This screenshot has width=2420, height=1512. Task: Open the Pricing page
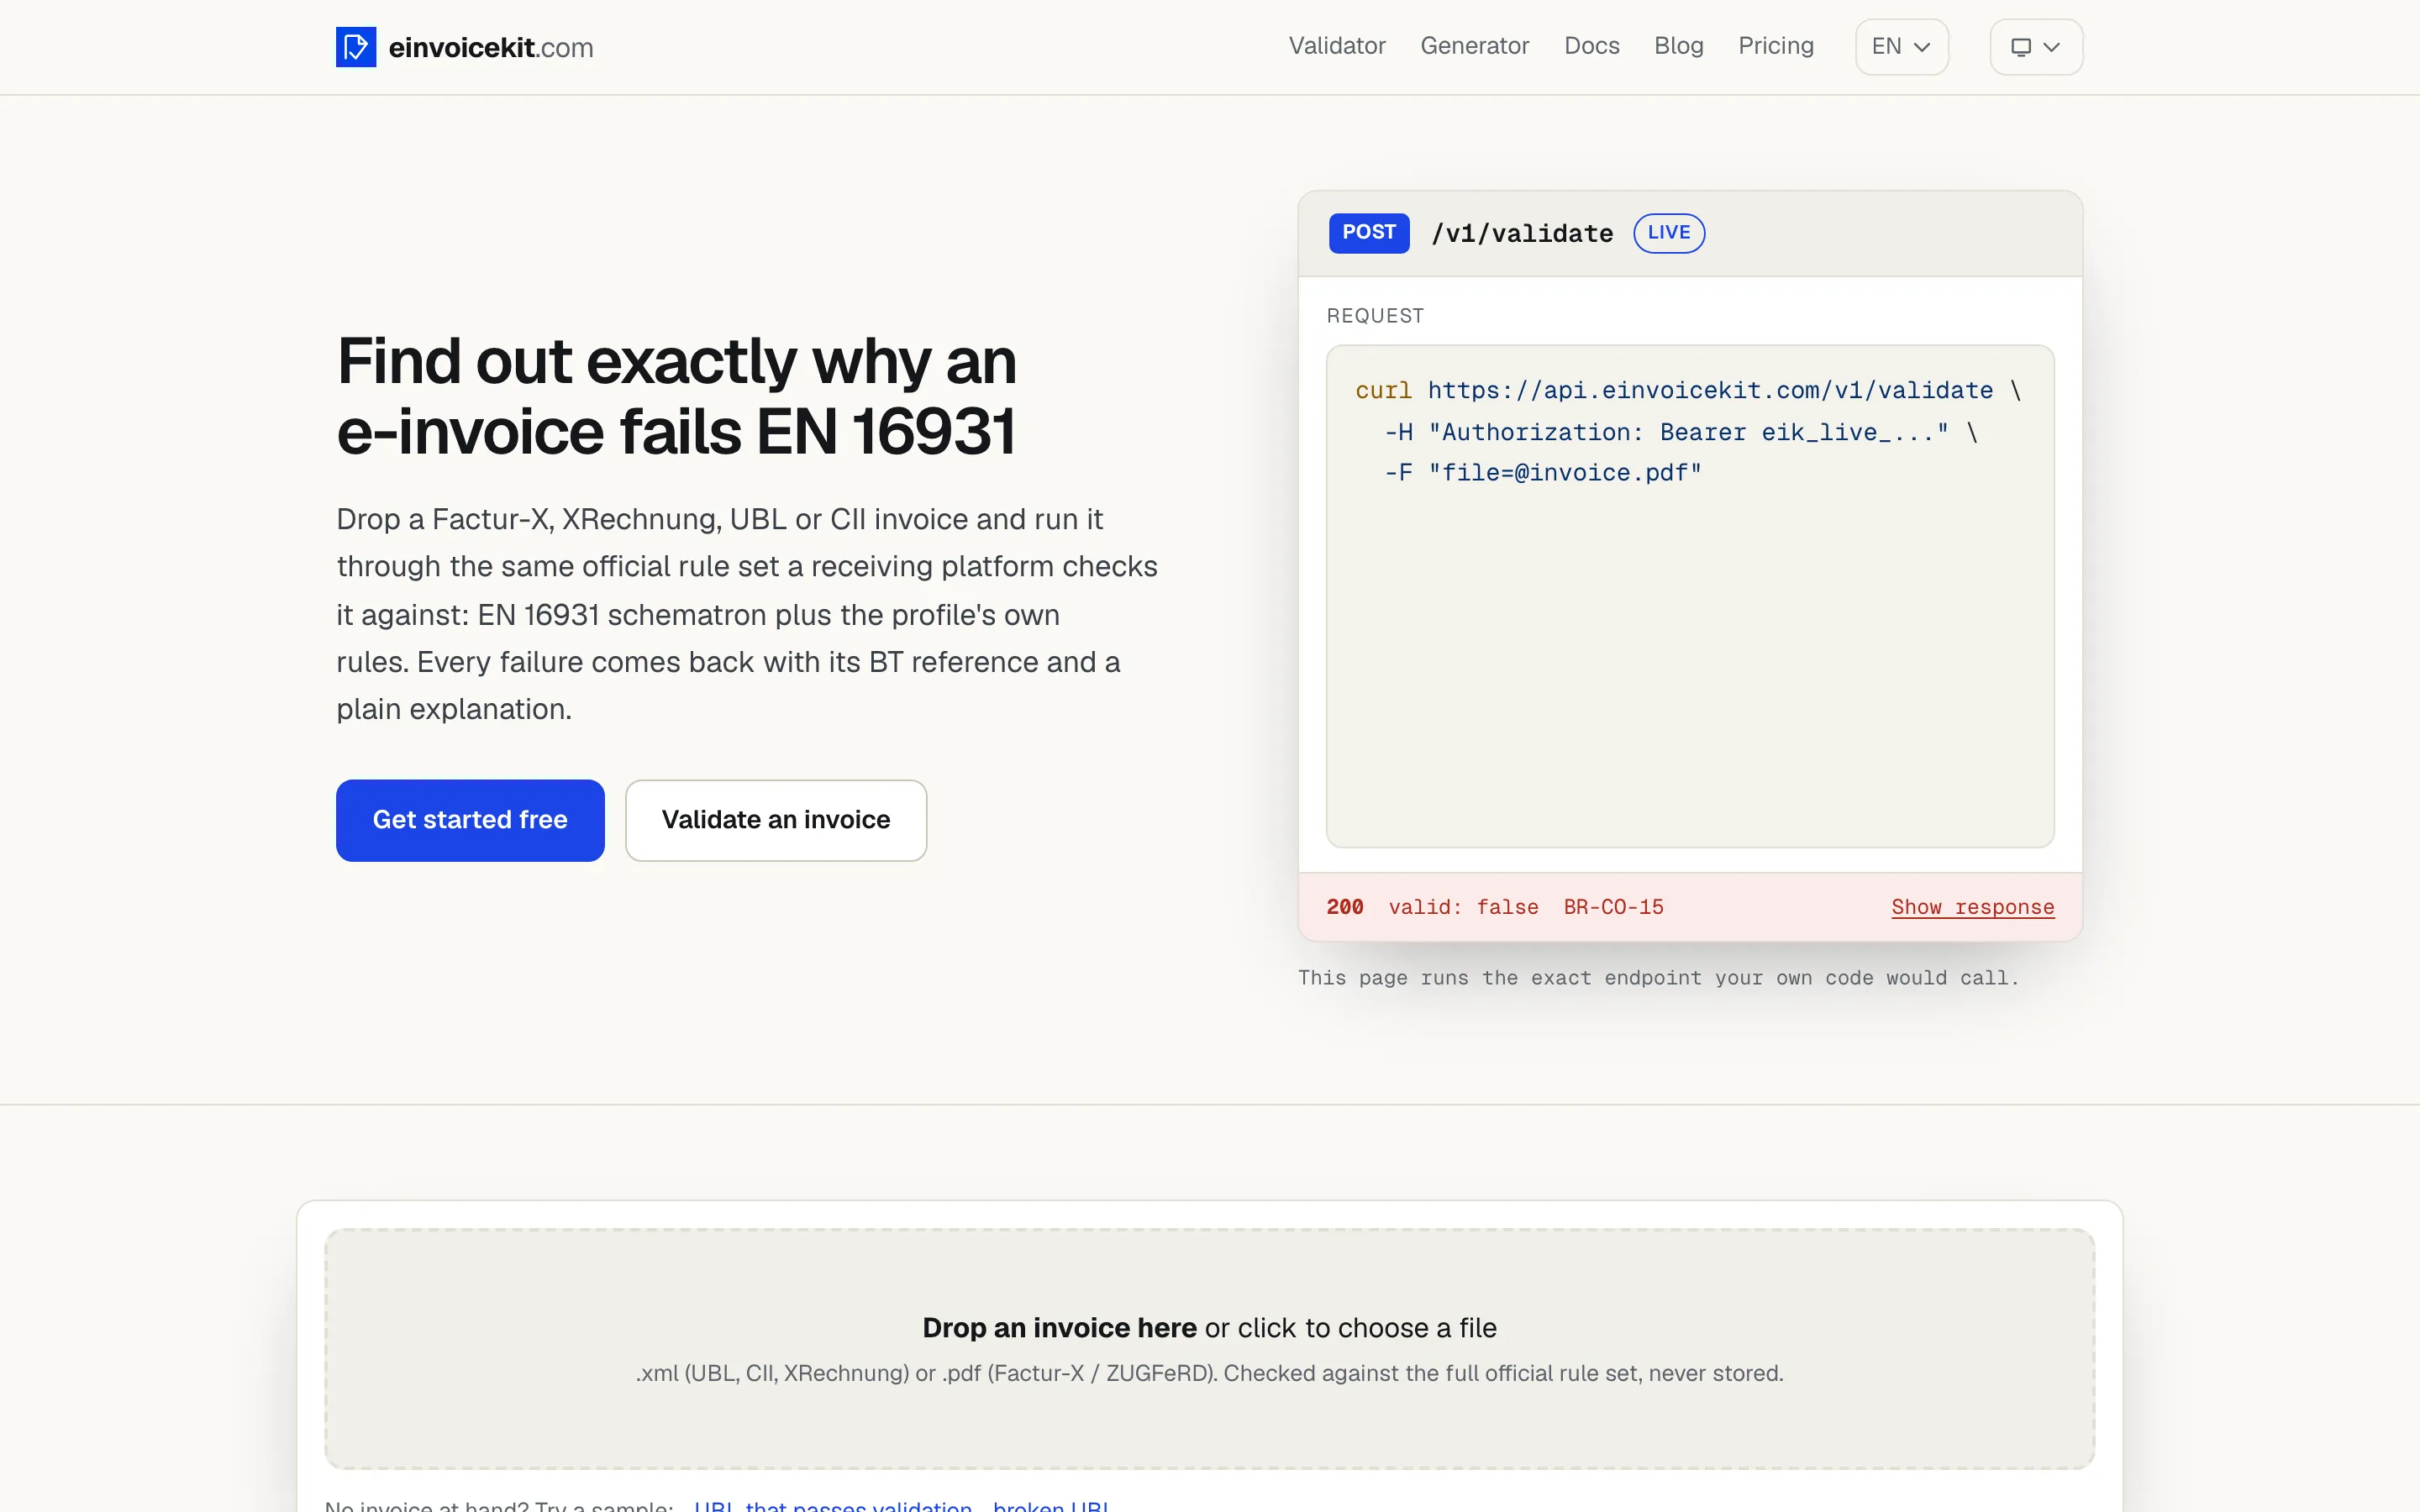[x=1775, y=46]
